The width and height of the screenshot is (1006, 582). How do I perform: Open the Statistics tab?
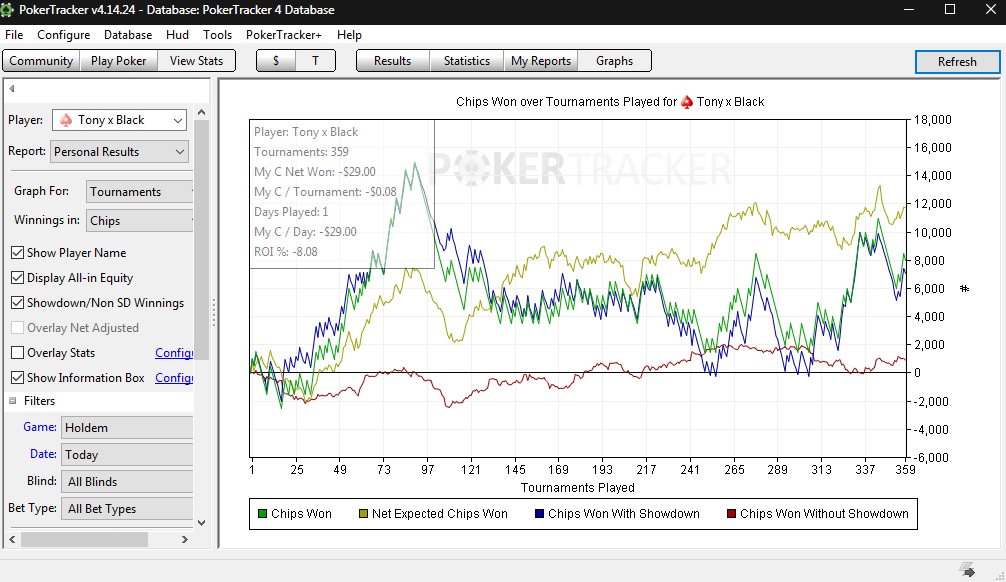pyautogui.click(x=466, y=61)
